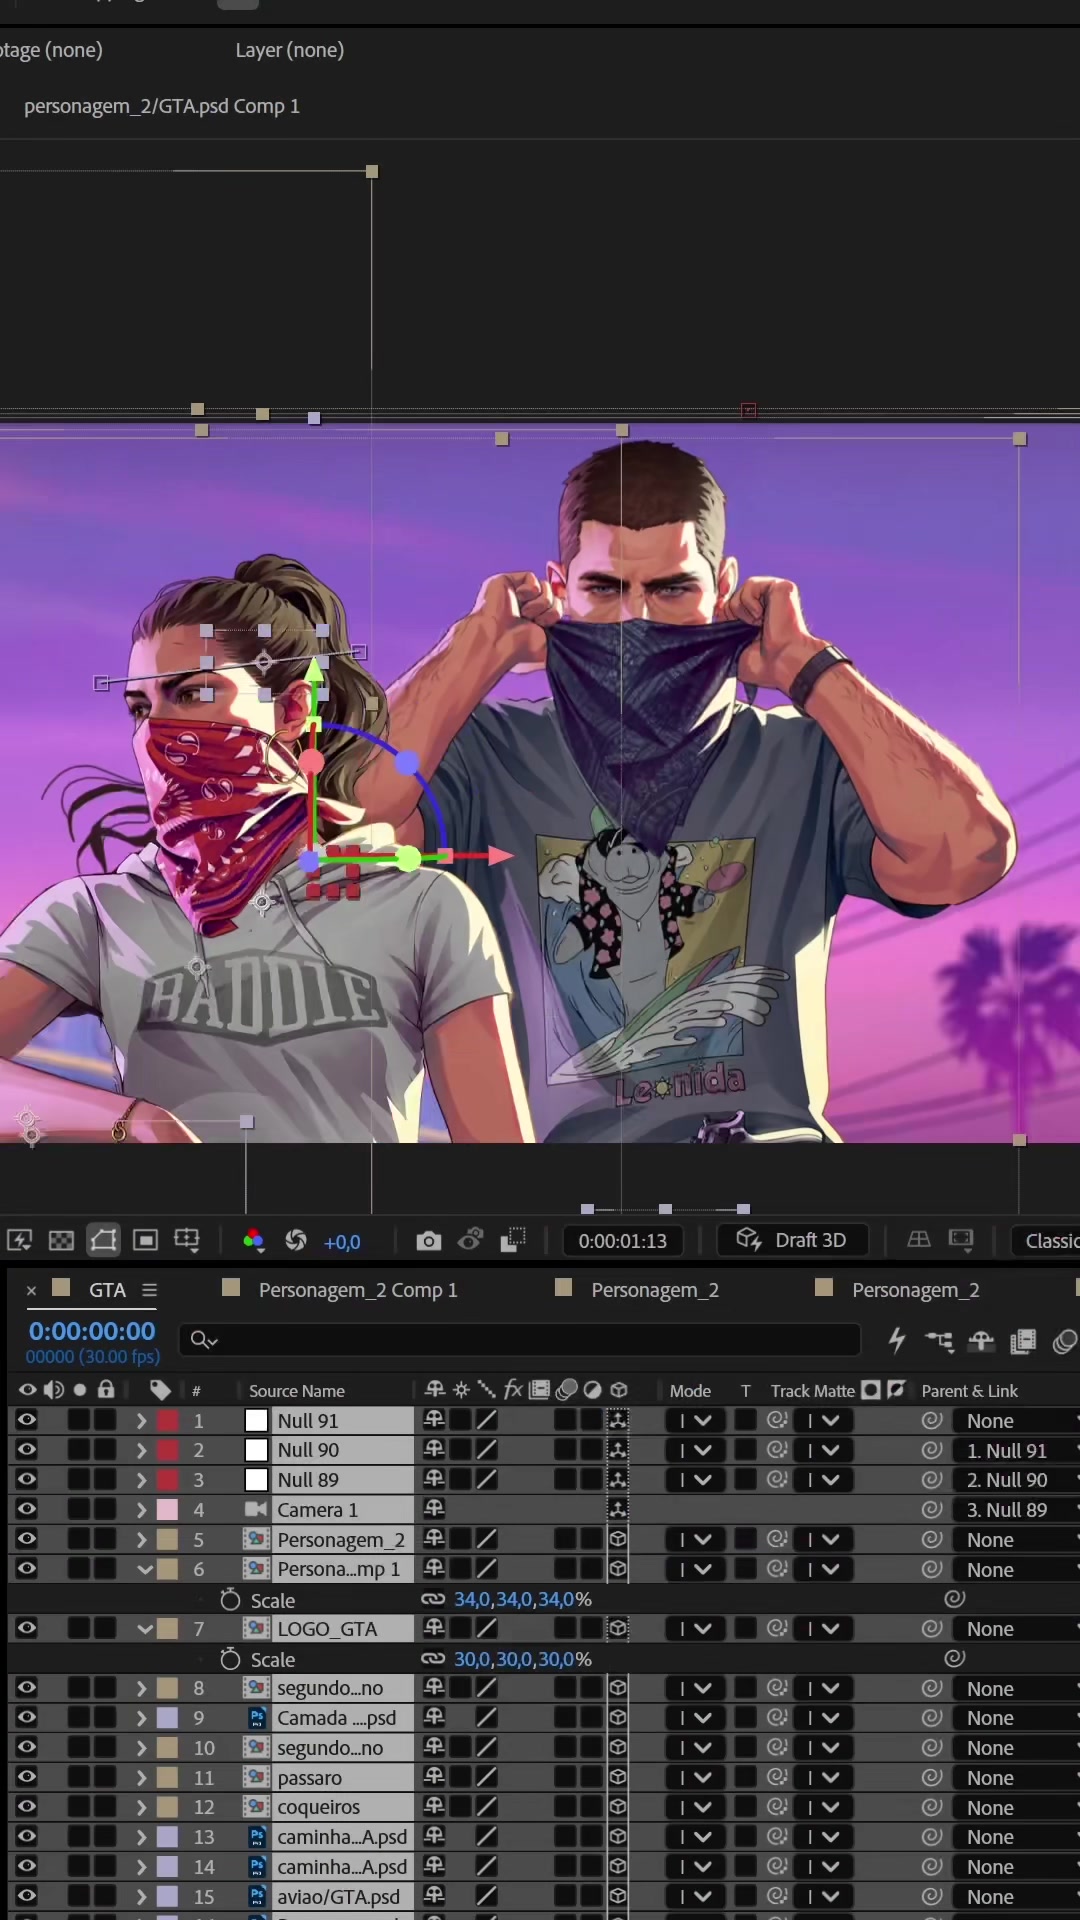
Task: Click red label color swatch for Null 91
Action: click(x=168, y=1420)
